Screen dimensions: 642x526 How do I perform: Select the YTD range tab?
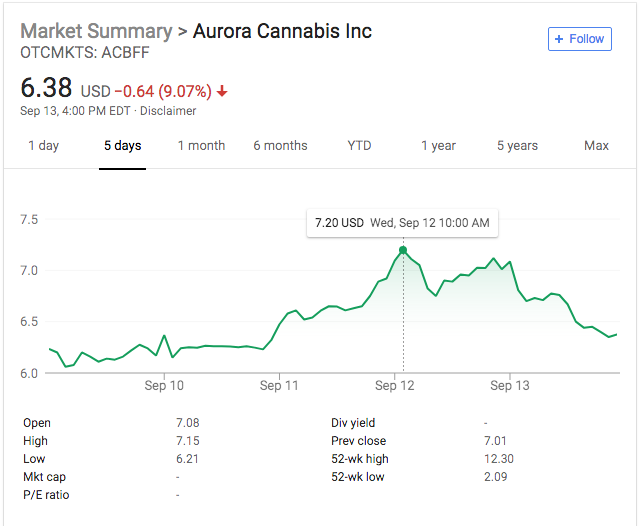point(359,146)
